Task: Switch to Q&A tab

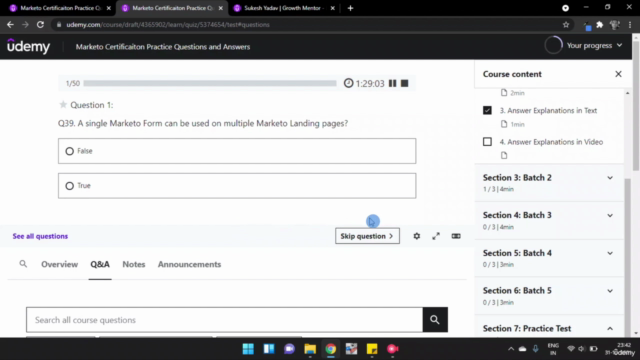Action: 100,264
